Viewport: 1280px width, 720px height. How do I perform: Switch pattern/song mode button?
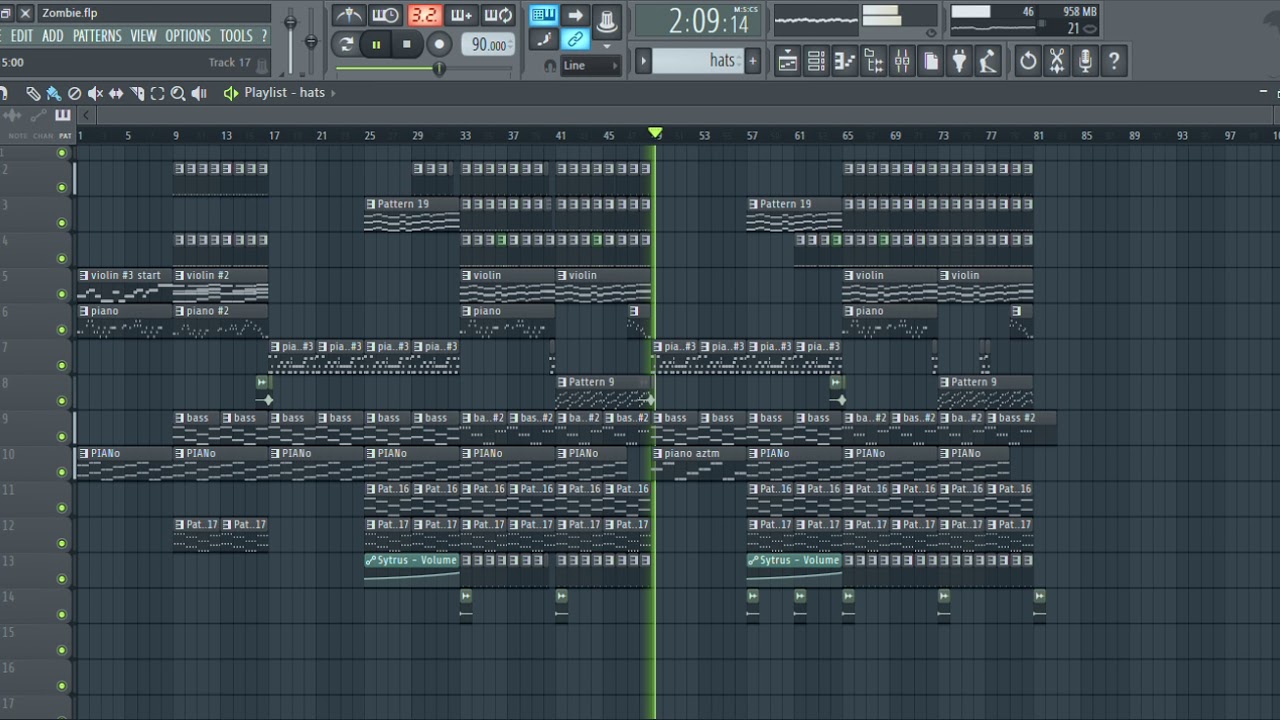[346, 44]
